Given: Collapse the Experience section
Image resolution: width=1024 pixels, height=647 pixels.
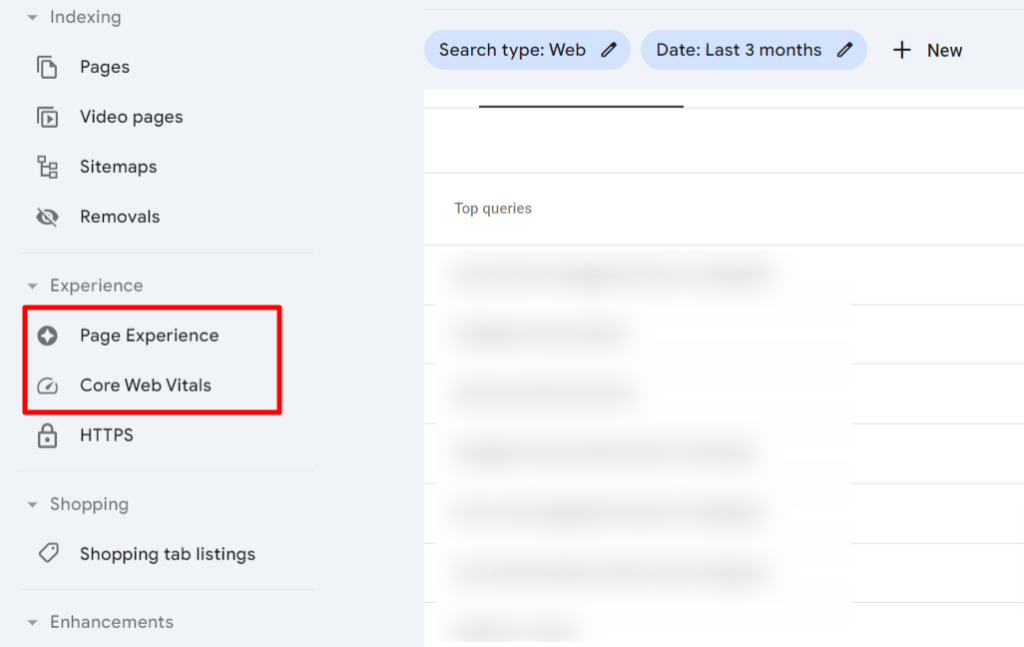Looking at the screenshot, I should point(31,285).
